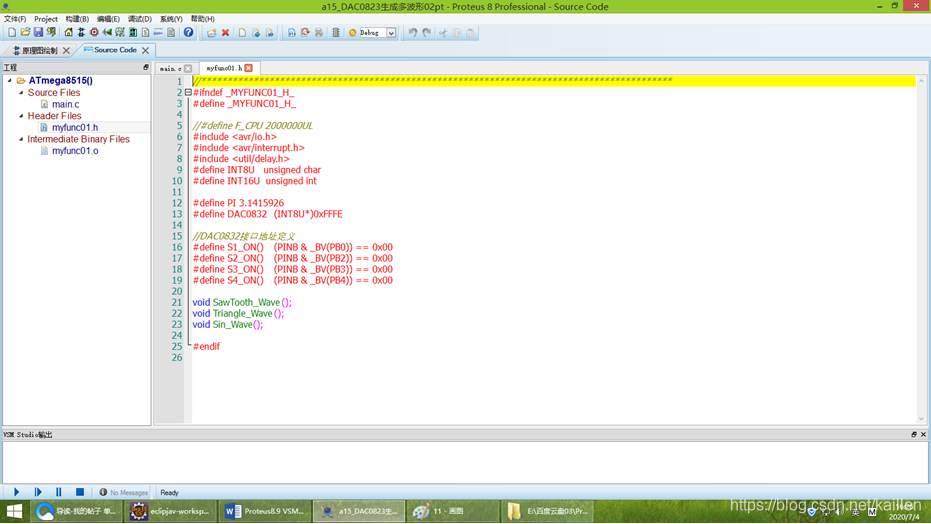This screenshot has height=524, width=931.
Task: Open the Gerber Viewer icon
Action: pos(120,33)
